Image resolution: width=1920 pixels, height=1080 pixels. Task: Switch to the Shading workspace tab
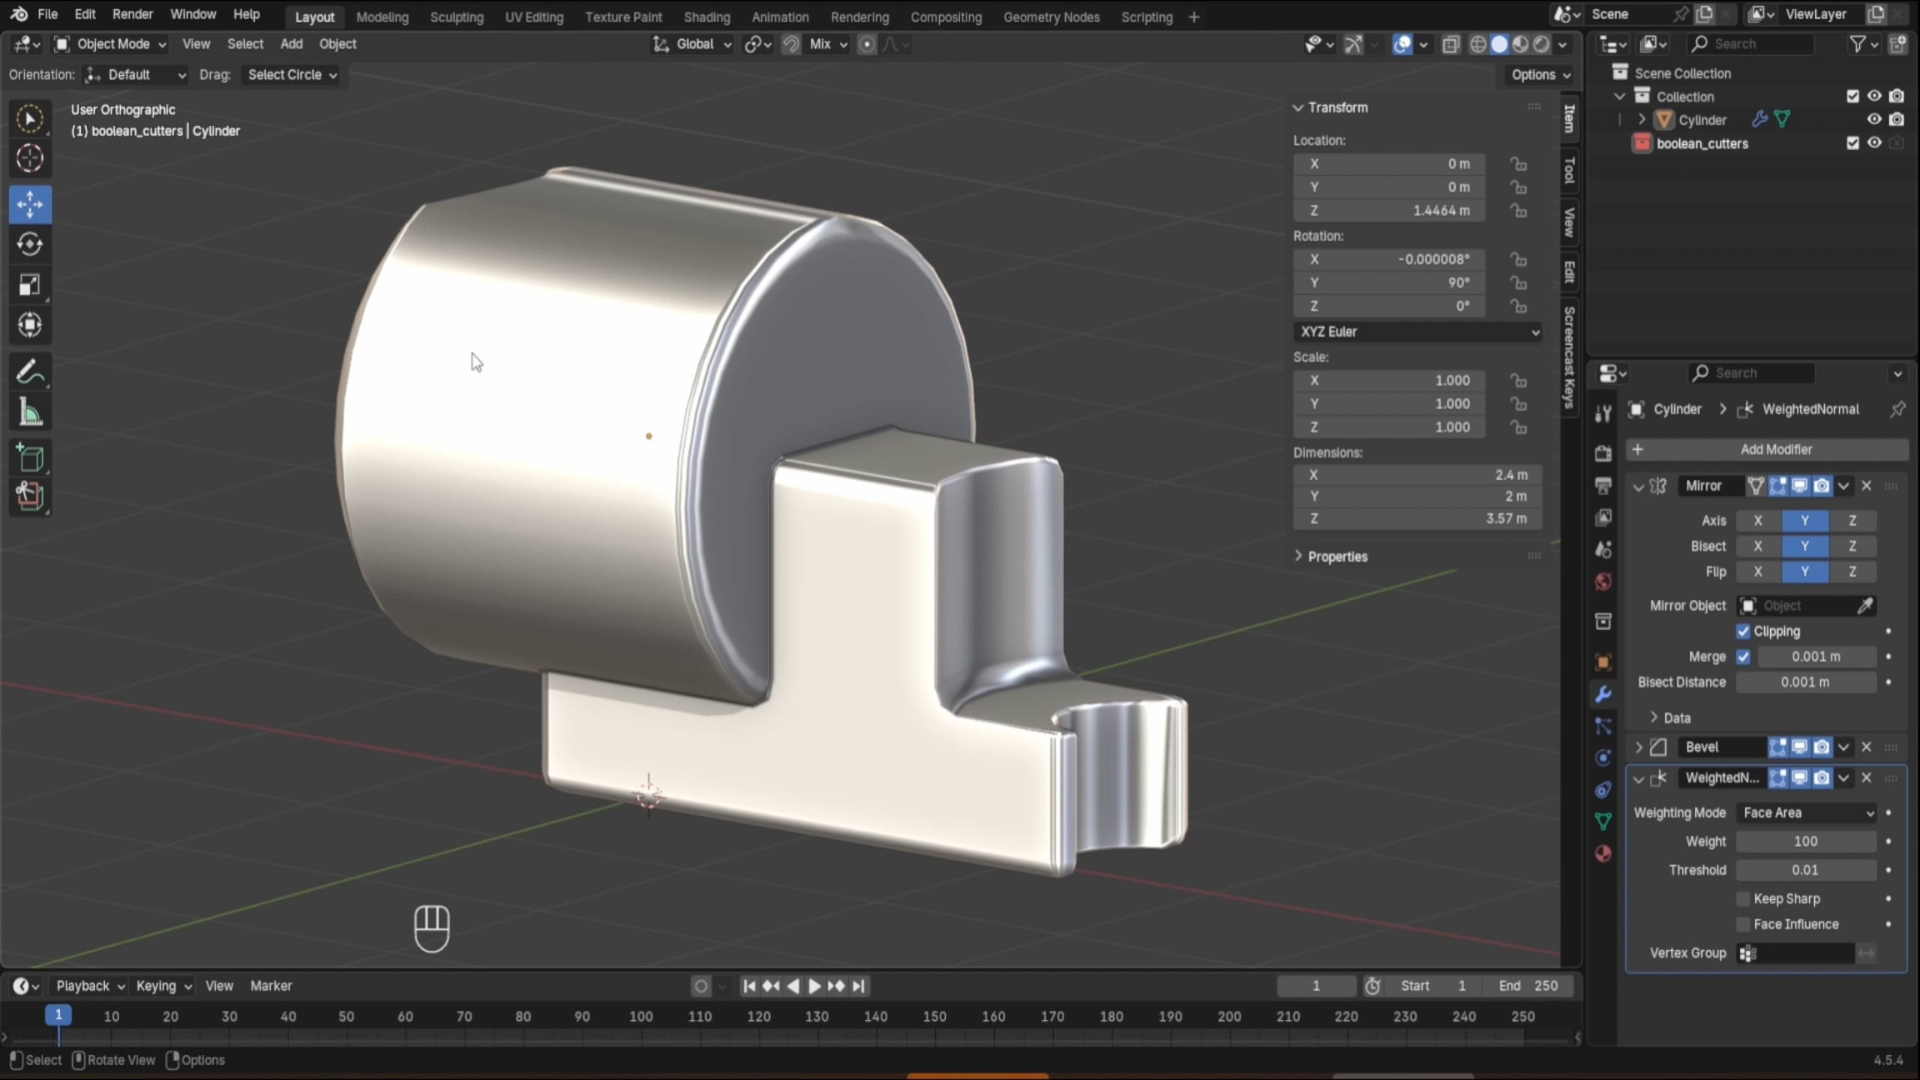706,17
